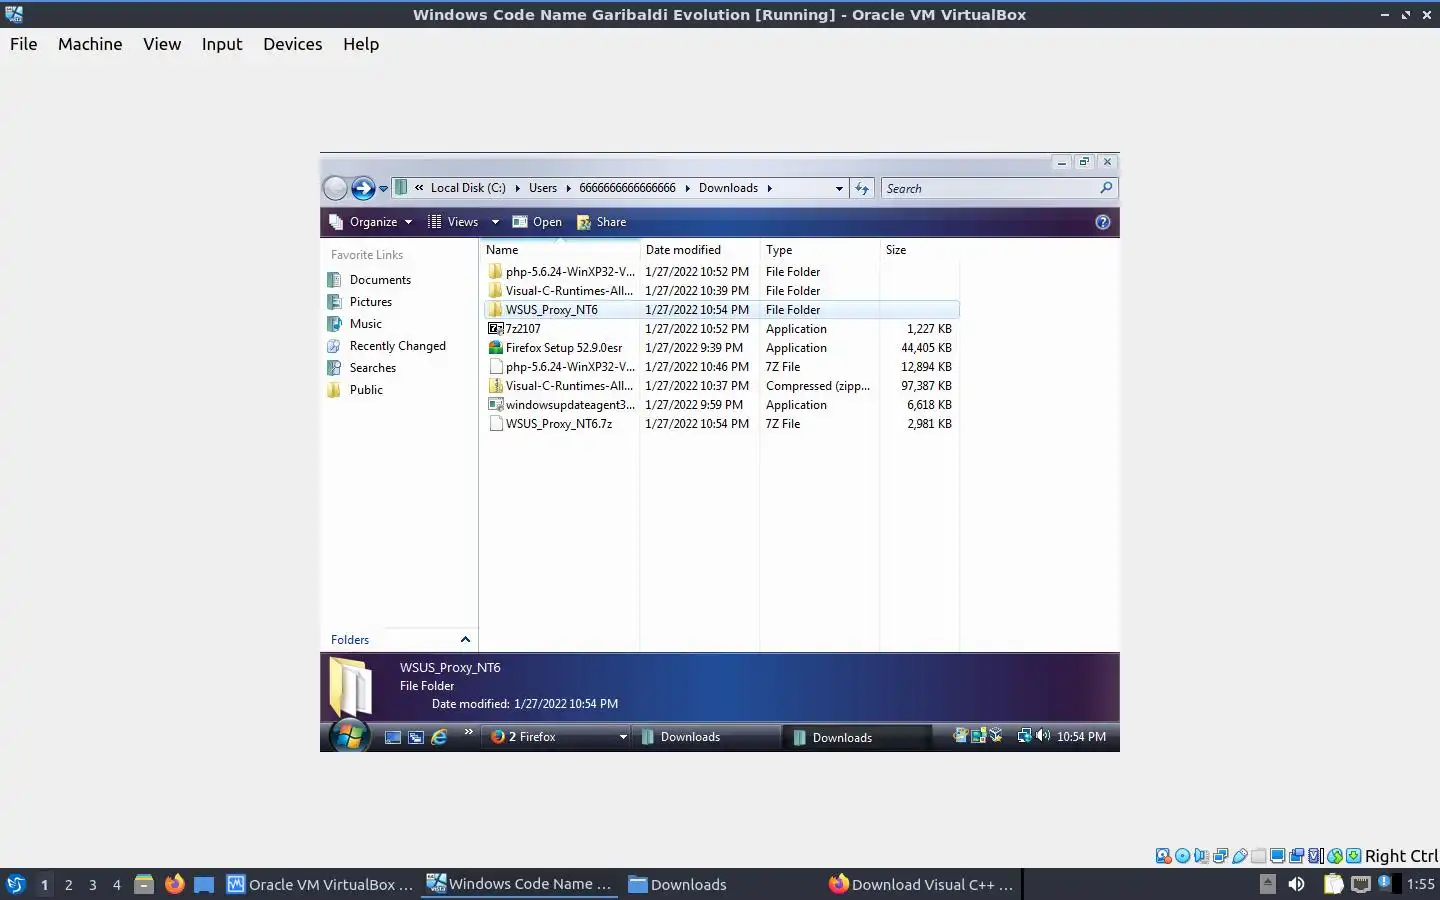The height and width of the screenshot is (900, 1440).
Task: Open the Pictures favorite link
Action: click(x=370, y=302)
